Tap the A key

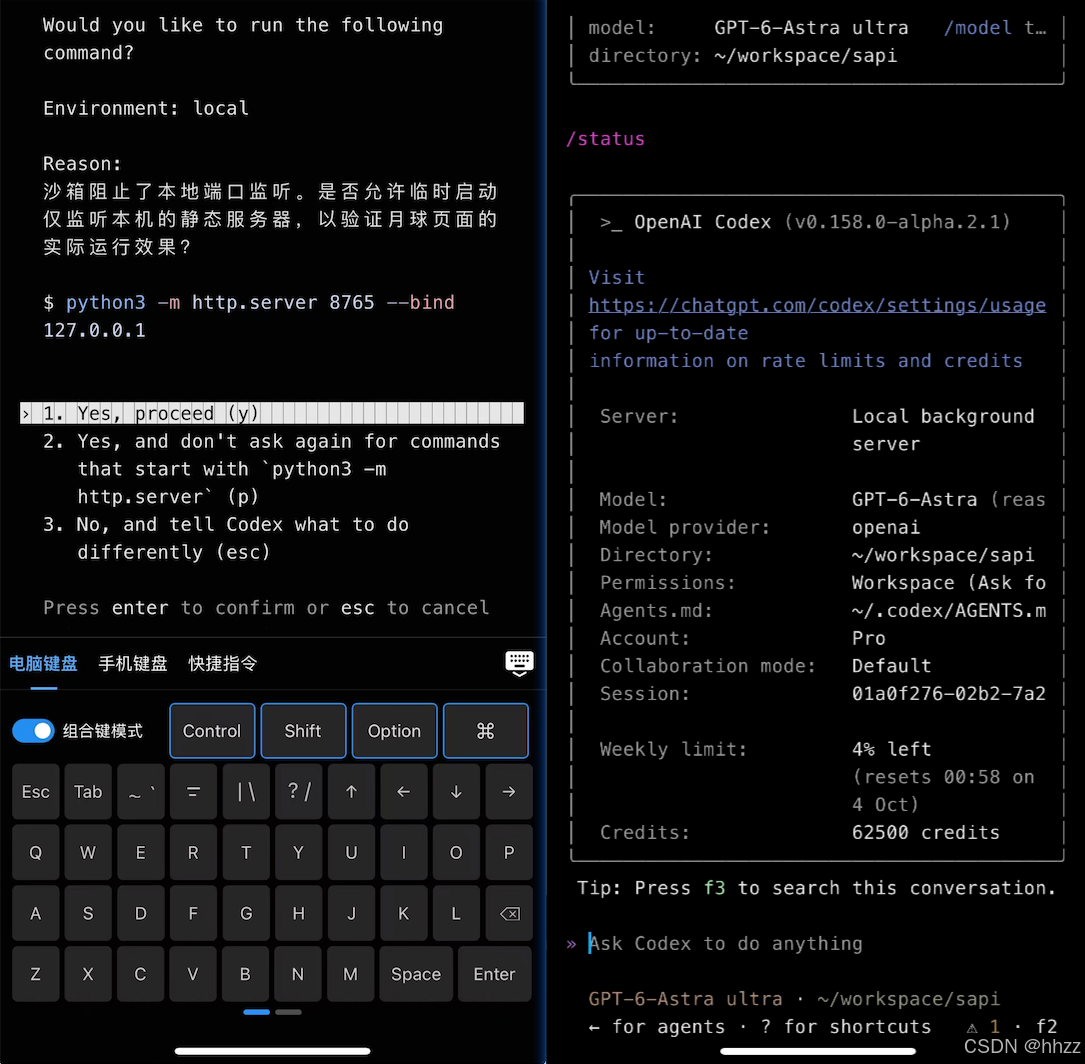point(35,913)
